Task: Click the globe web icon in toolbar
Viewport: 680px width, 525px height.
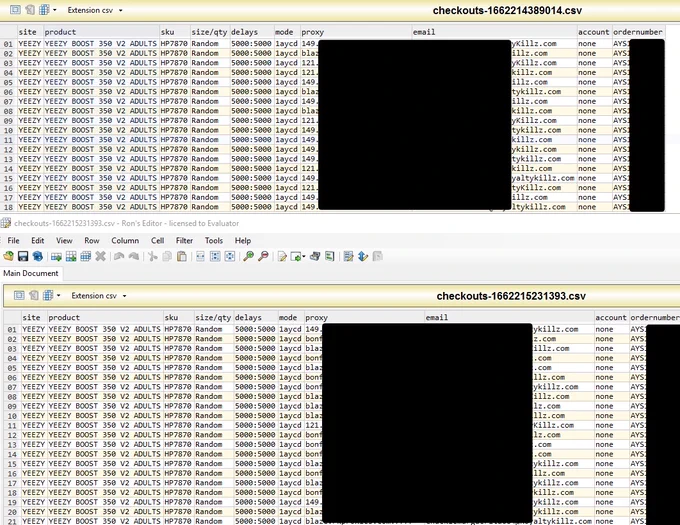Action: tap(38, 256)
